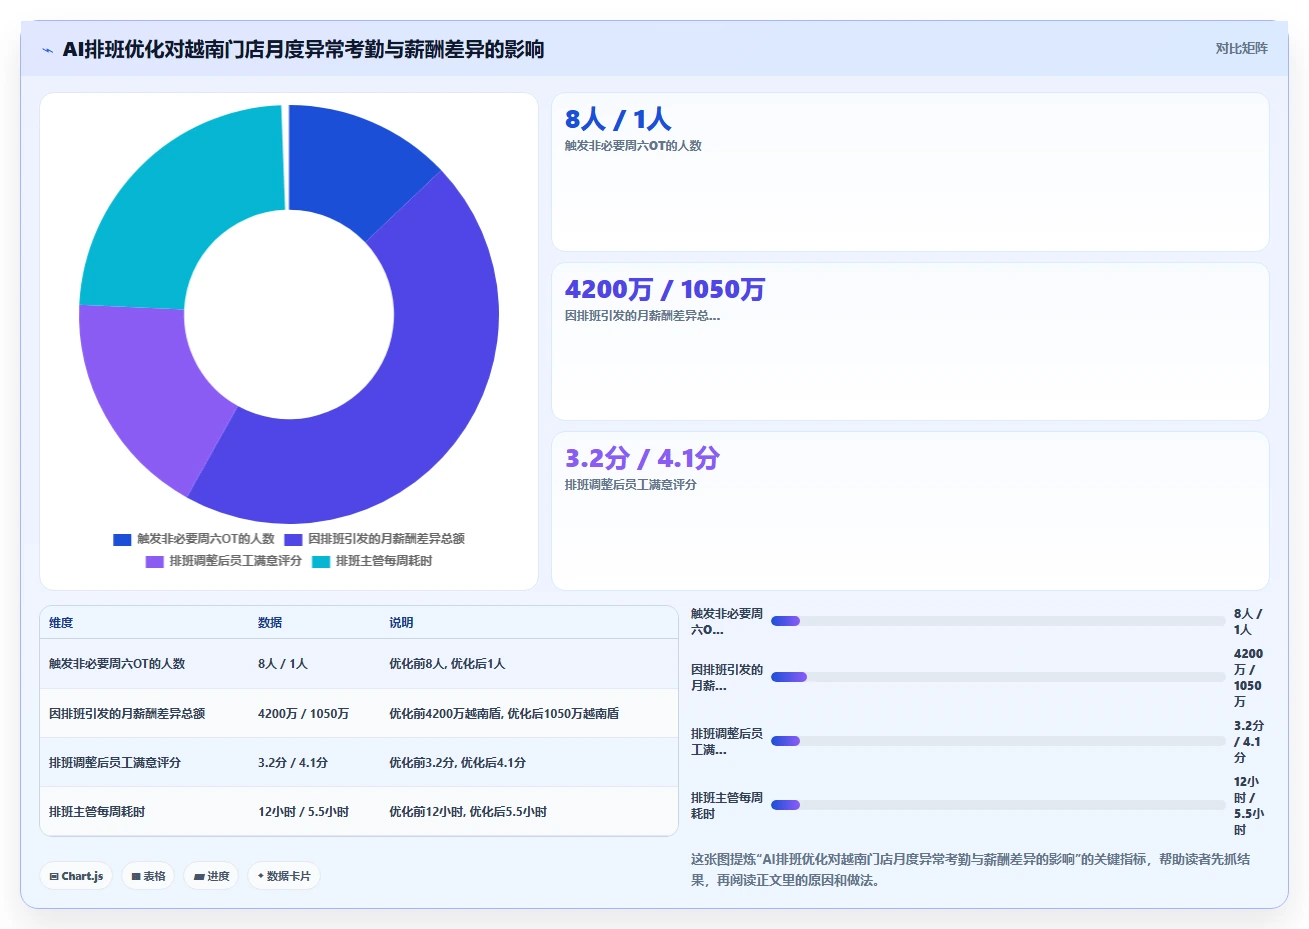Select the 排班调整后员工满意评分 table row
The image size is (1309, 929).
pyautogui.click(x=359, y=762)
